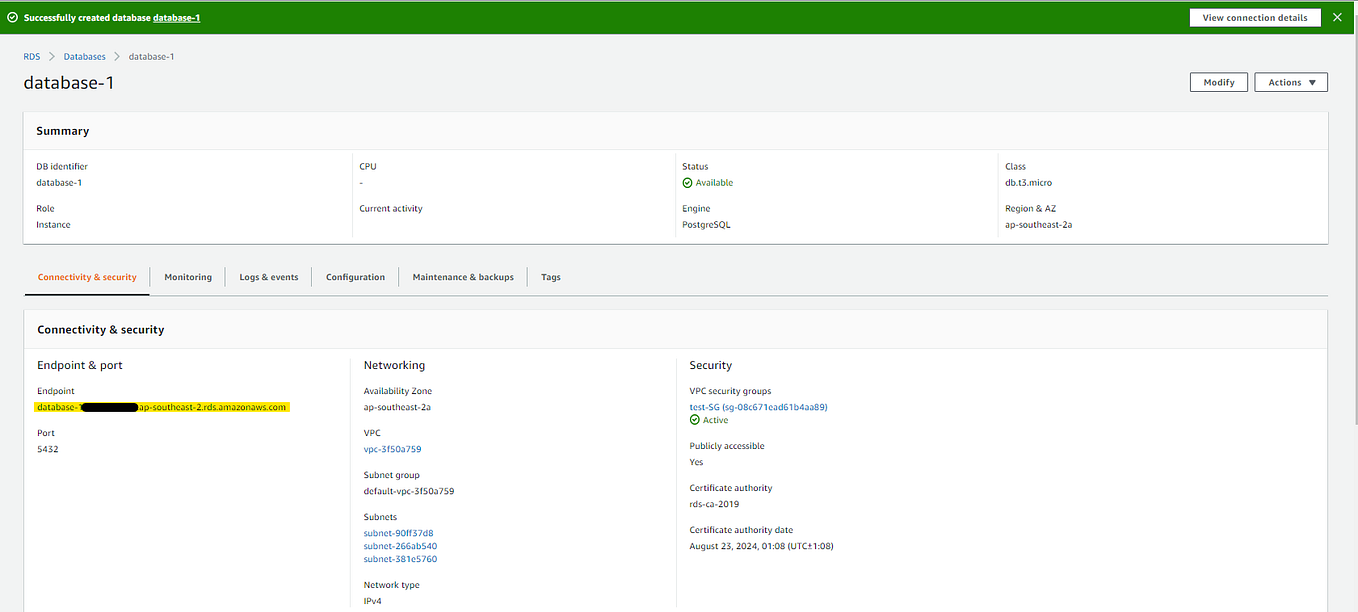Open the Actions dropdown menu
Image resolution: width=1358 pixels, height=612 pixels.
coord(1291,82)
